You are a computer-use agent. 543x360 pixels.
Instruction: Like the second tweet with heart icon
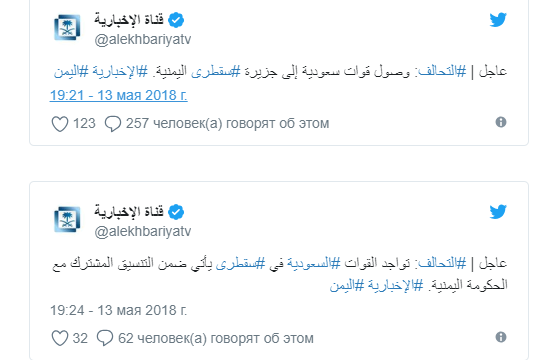click(60, 338)
